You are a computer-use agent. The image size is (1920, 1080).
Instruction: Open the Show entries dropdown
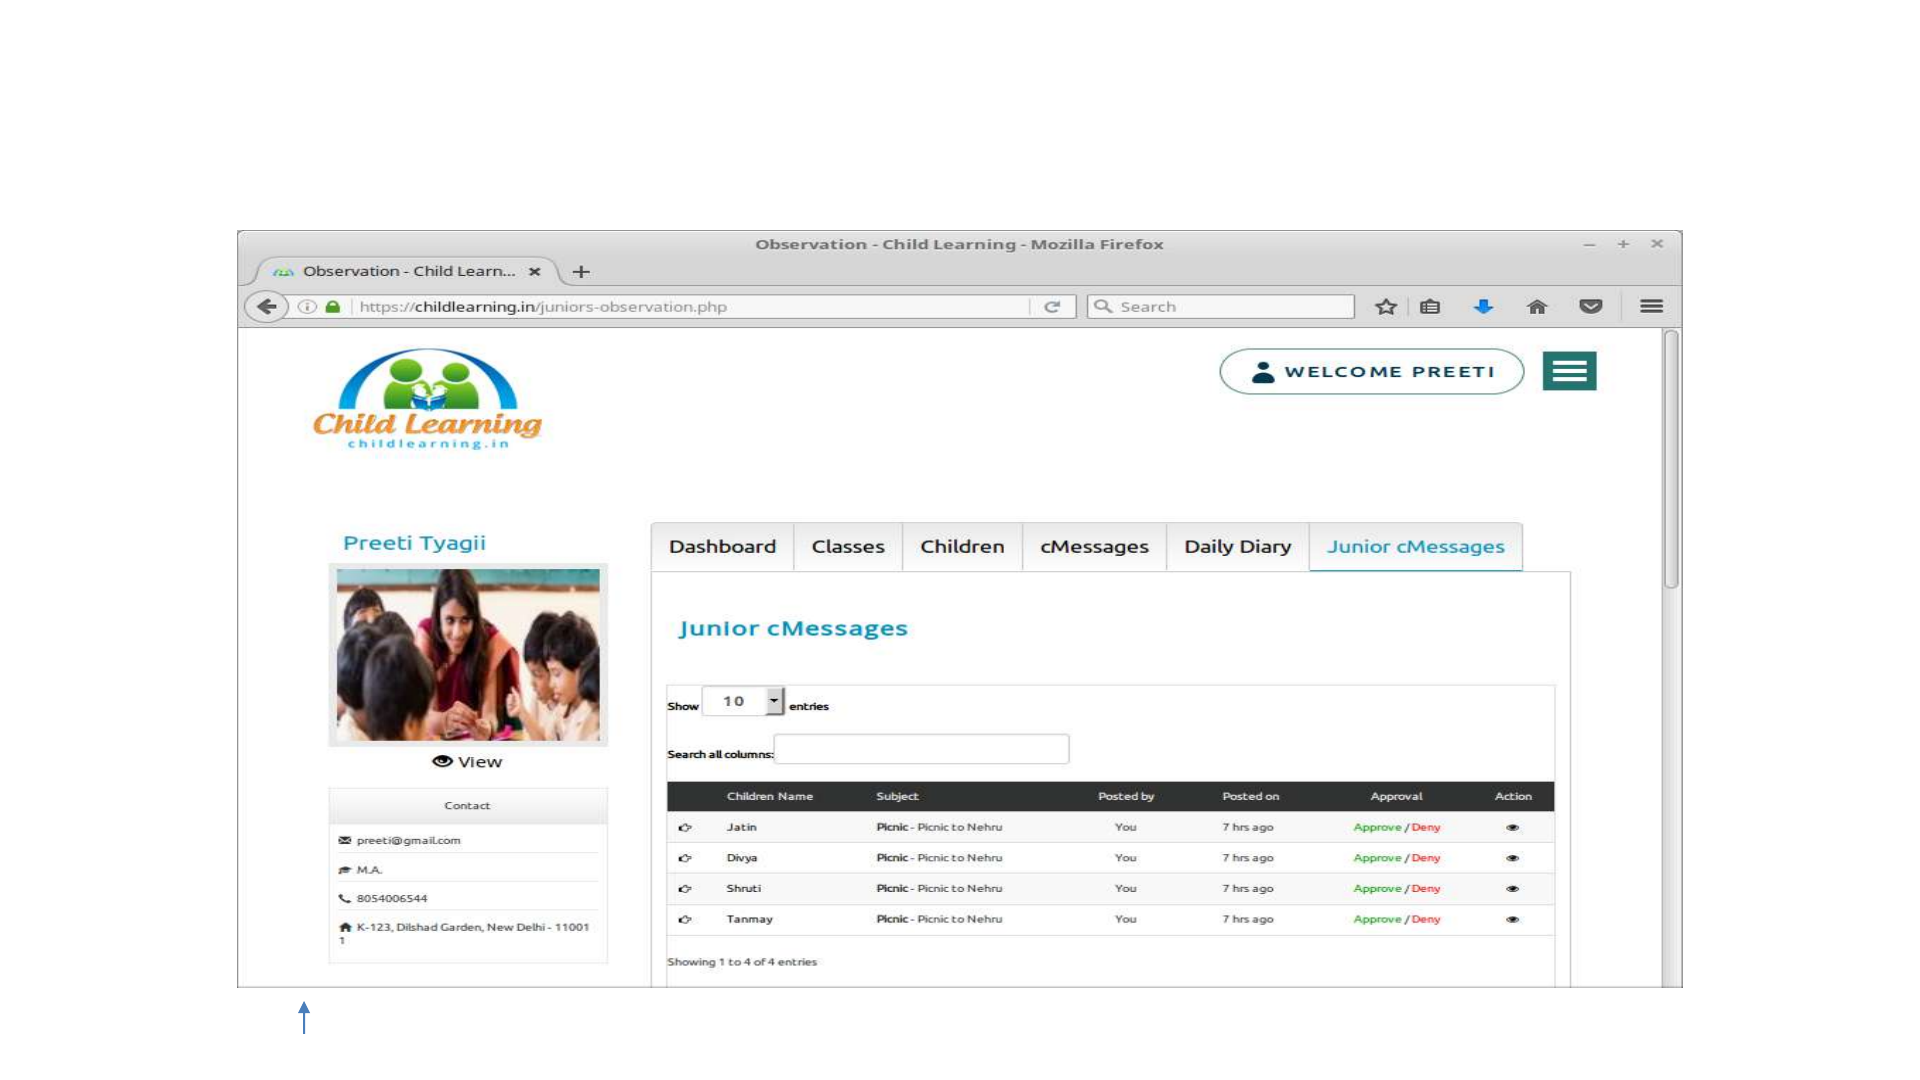click(x=743, y=702)
